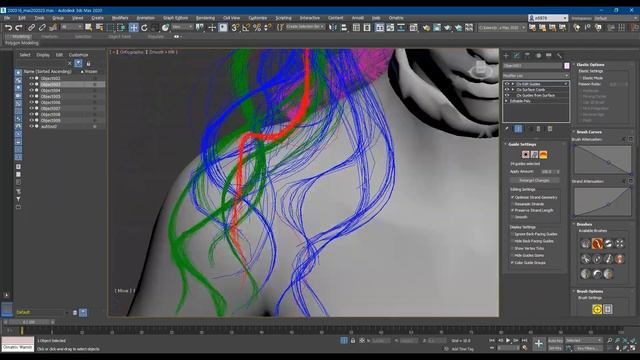Image resolution: width=640 pixels, height=360 pixels.
Task: Click the Play animation button
Action: [x=508, y=340]
